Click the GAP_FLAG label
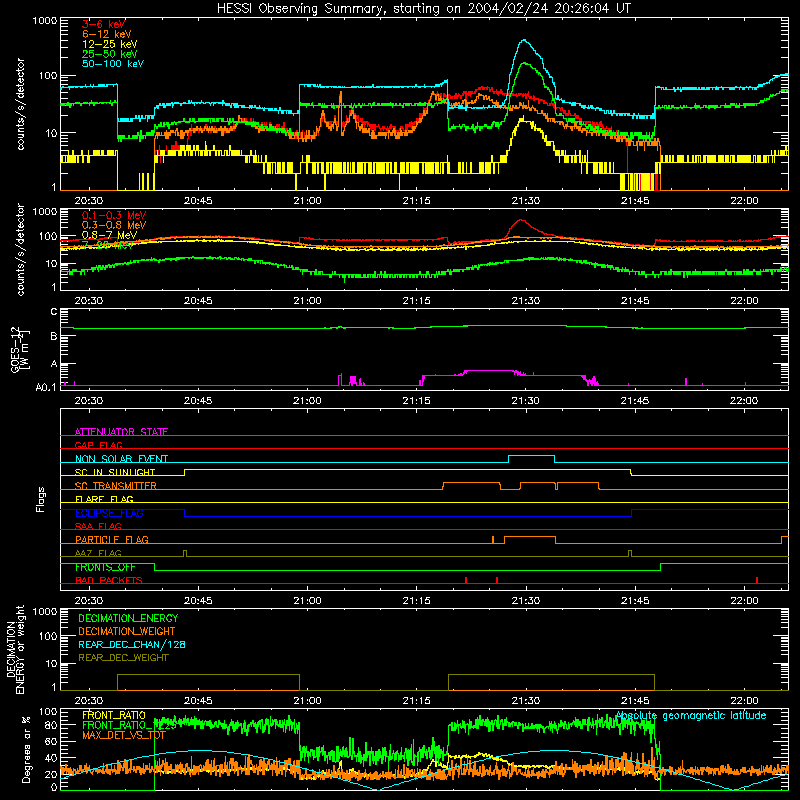This screenshot has height=800, width=800. pos(98,445)
